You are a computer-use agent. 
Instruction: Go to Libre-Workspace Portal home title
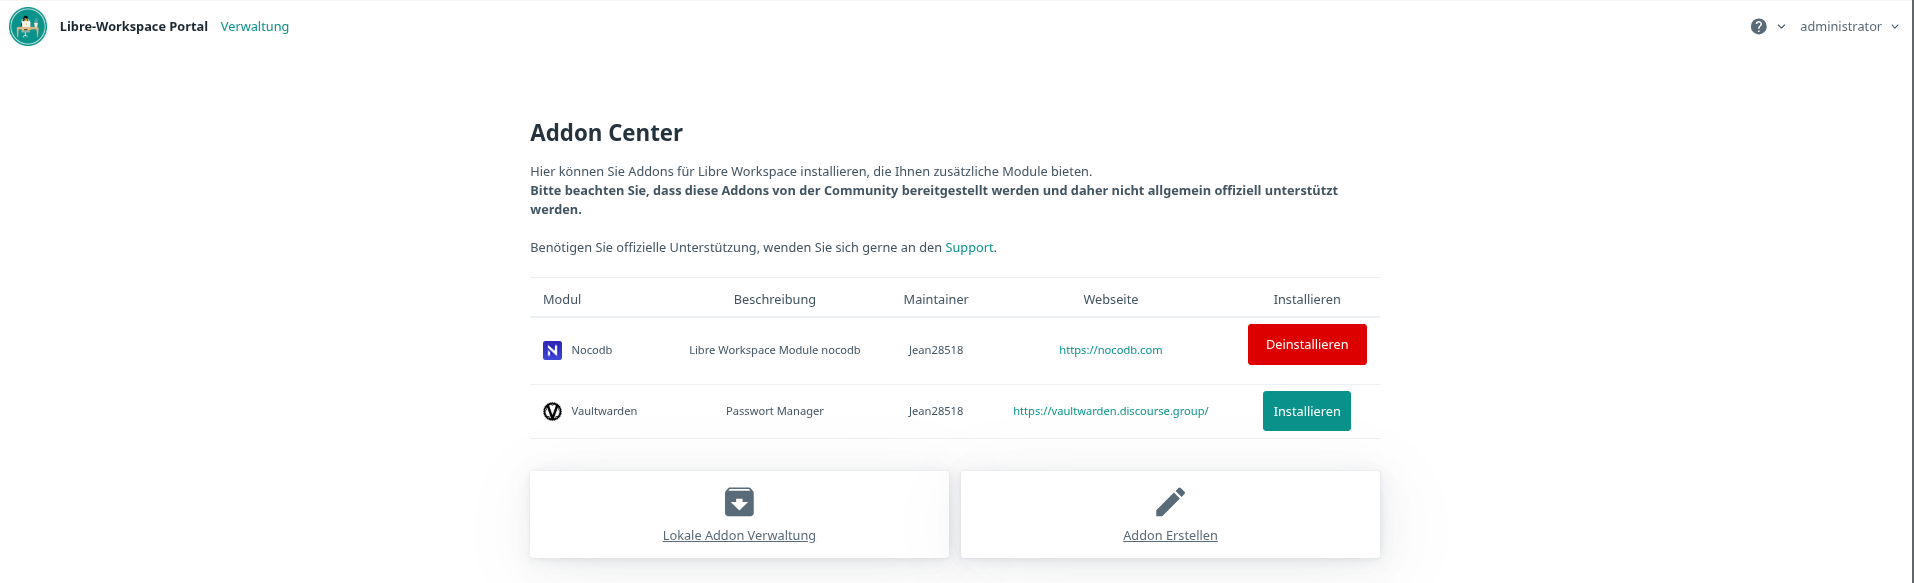pos(134,27)
